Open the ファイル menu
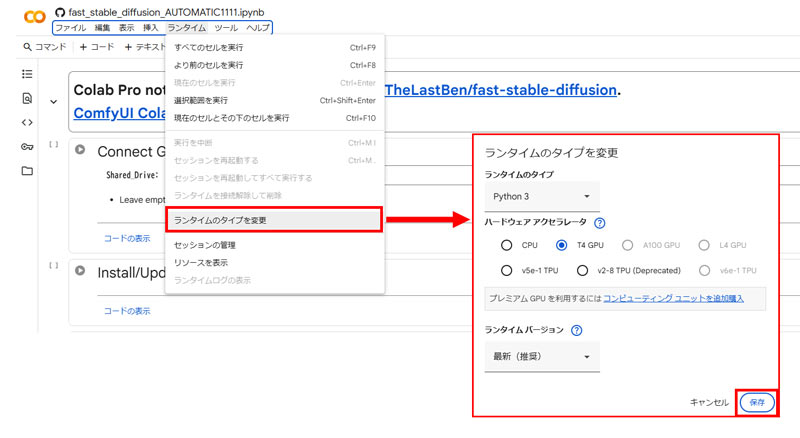This screenshot has height=438, width=800. point(71,28)
